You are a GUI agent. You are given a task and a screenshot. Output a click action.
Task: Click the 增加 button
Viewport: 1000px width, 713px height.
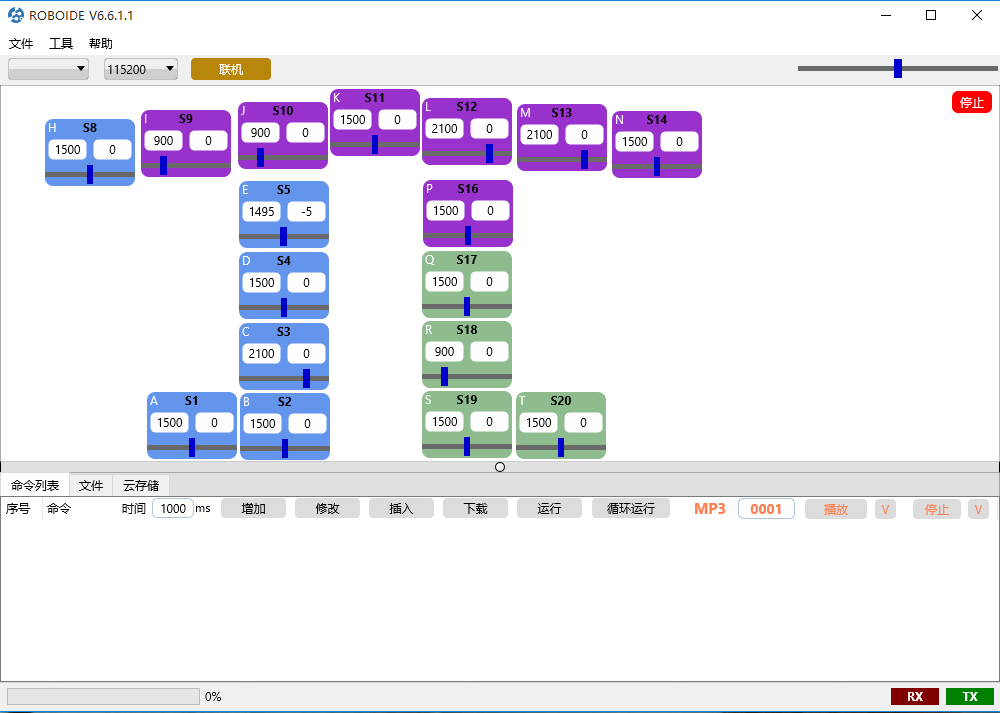point(253,508)
